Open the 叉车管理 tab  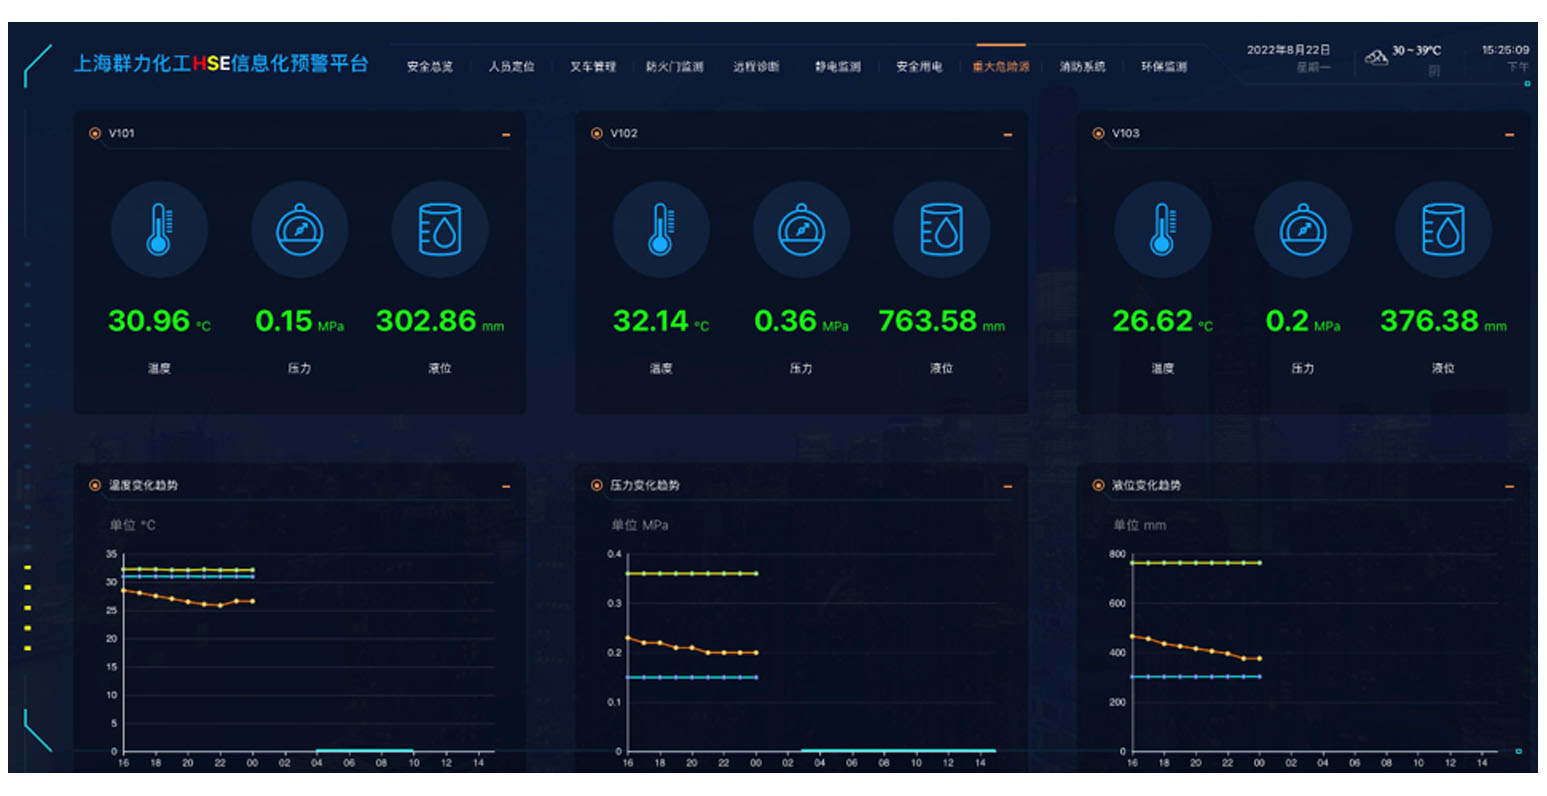(x=593, y=67)
